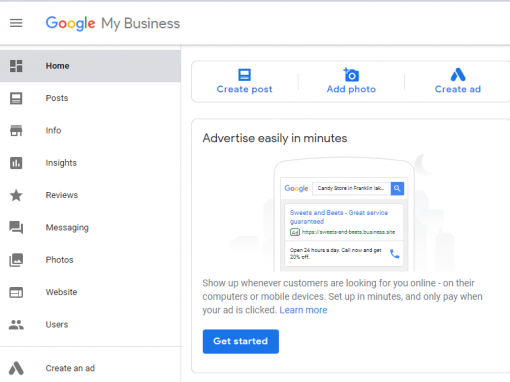Click the sweets-and-beets.business.site URL
Screen dimensions: 510x382
pyautogui.click(x=348, y=232)
